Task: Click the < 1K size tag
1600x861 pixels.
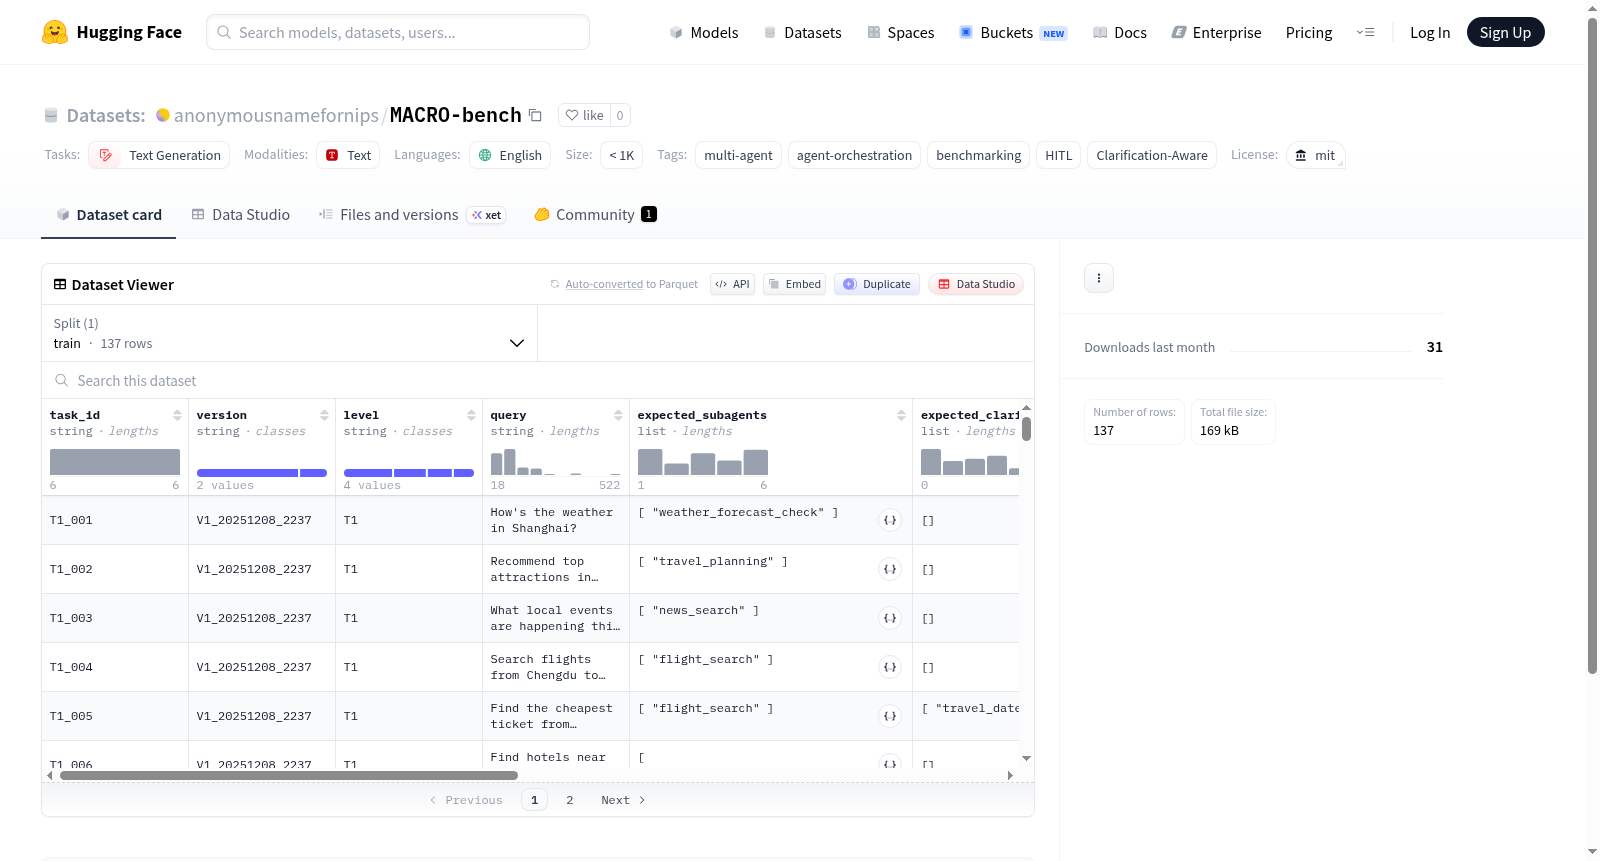Action: coord(621,155)
